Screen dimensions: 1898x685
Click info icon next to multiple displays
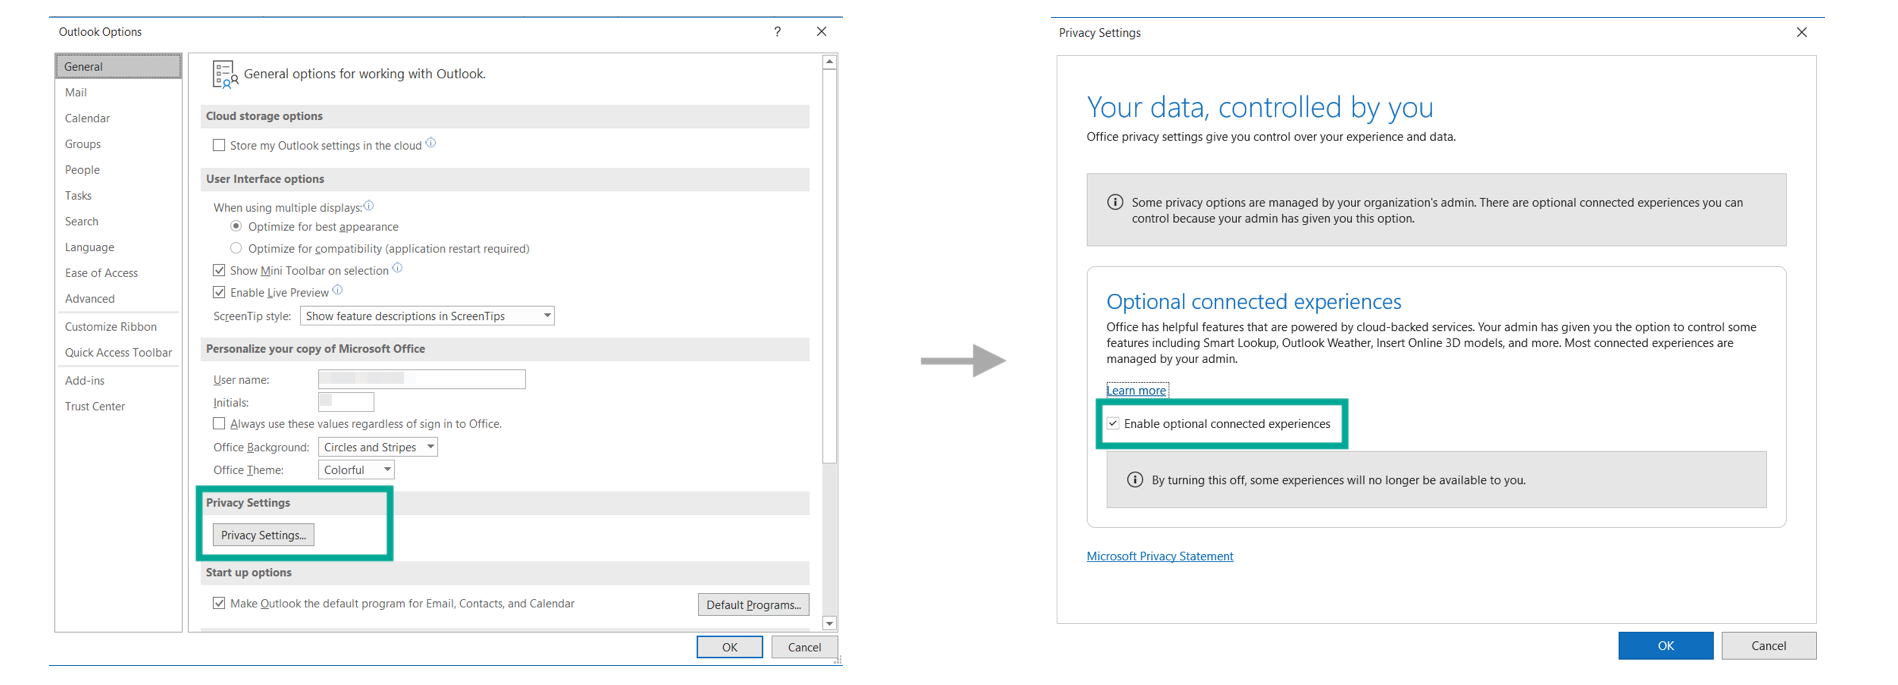click(x=369, y=206)
